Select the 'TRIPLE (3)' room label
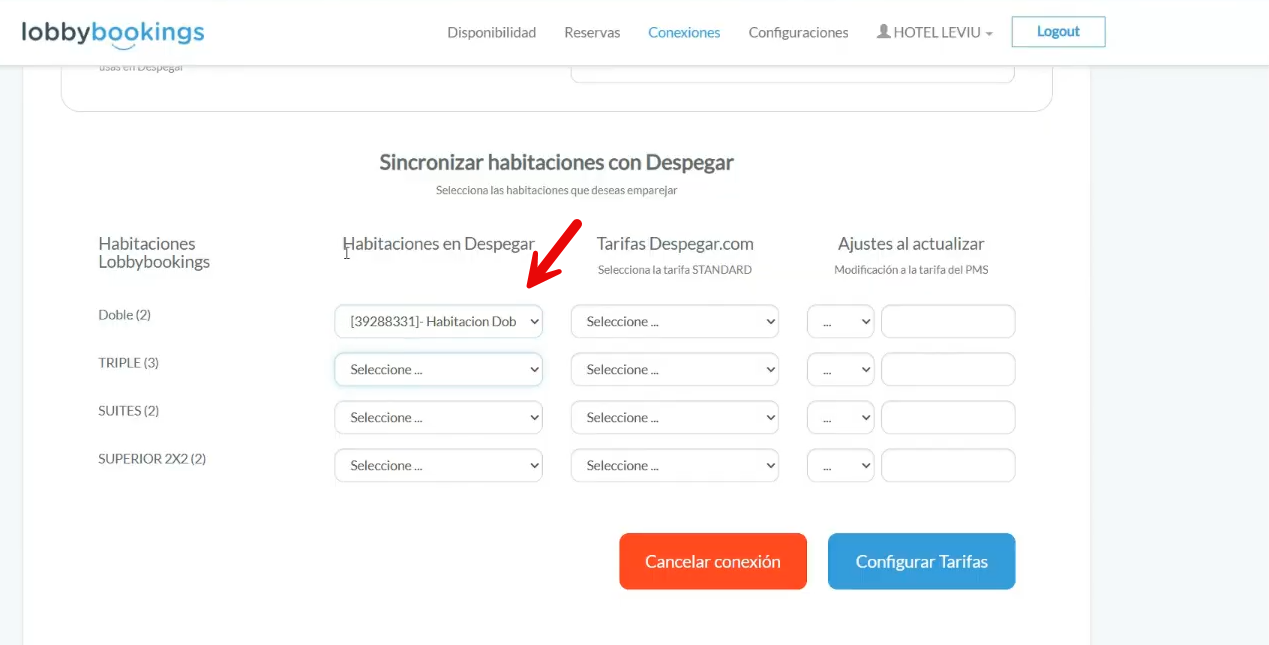Screen dimensions: 1269x645 (129, 363)
